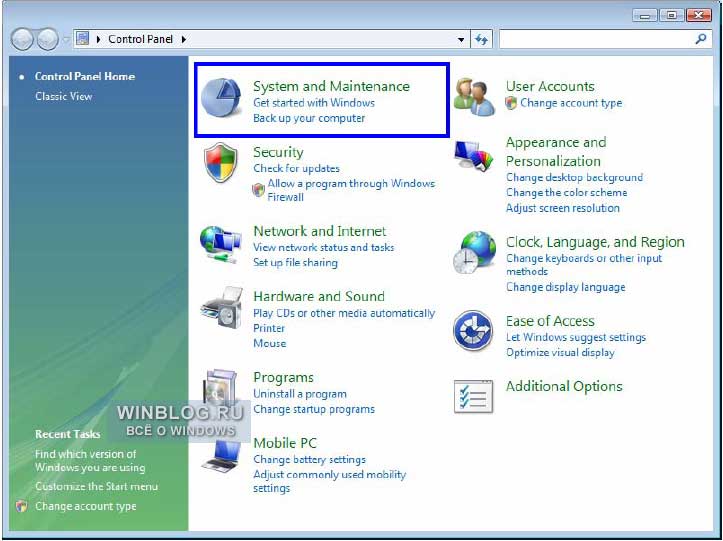Click Let Windows suggest settings link
The width and height of the screenshot is (723, 541).
coord(575,338)
